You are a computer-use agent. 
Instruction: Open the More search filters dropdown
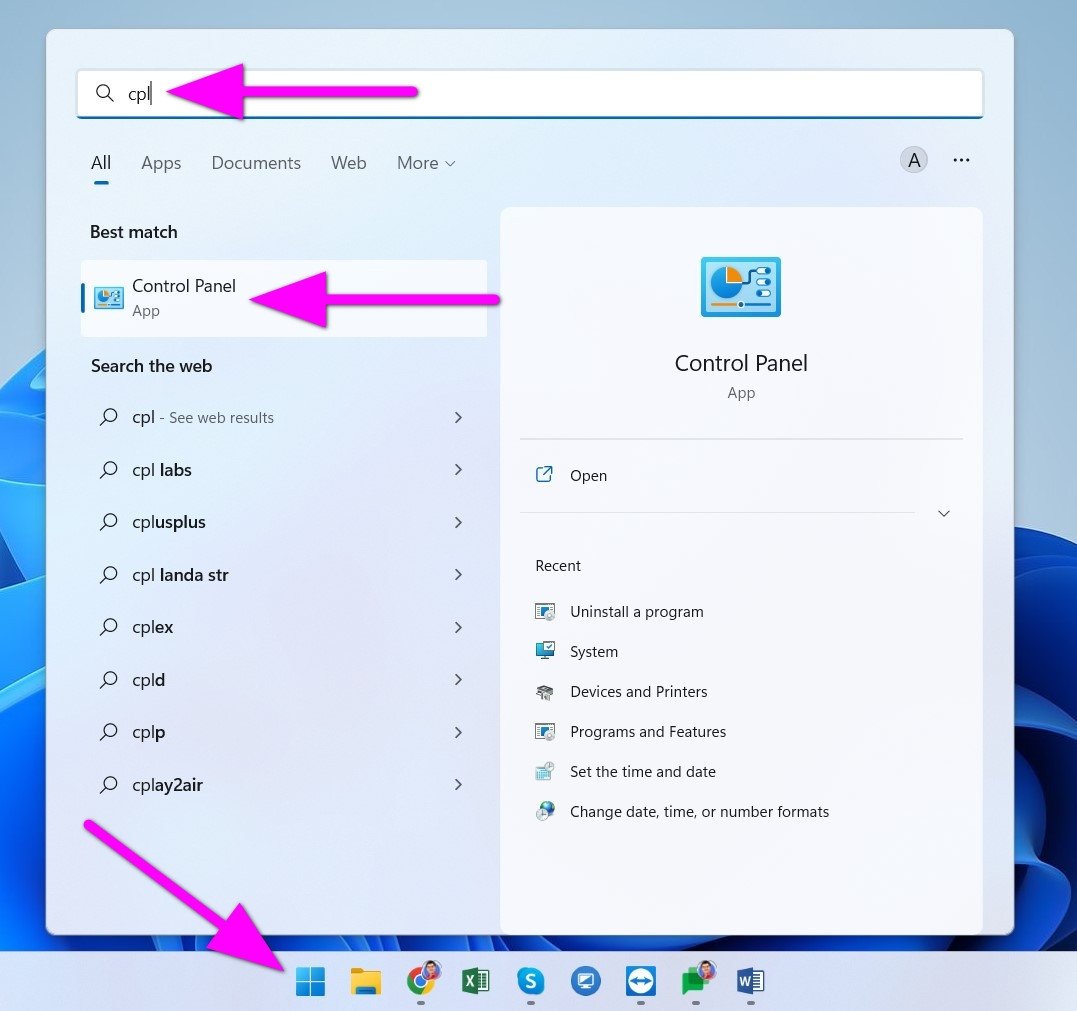point(425,163)
